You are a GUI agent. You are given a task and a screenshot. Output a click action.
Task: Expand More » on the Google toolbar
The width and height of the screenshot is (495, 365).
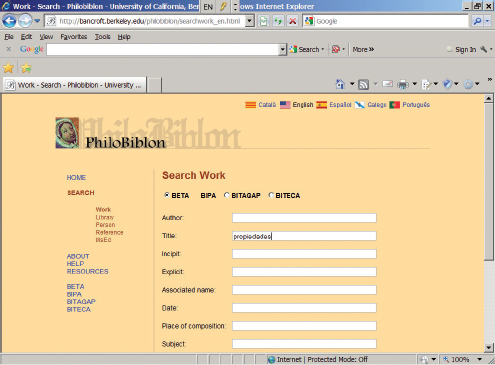click(x=363, y=49)
